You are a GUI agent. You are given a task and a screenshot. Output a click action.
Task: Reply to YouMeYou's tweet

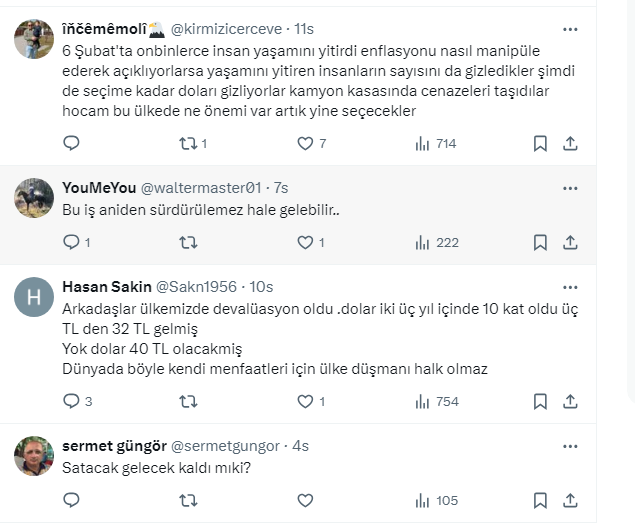[x=71, y=242]
